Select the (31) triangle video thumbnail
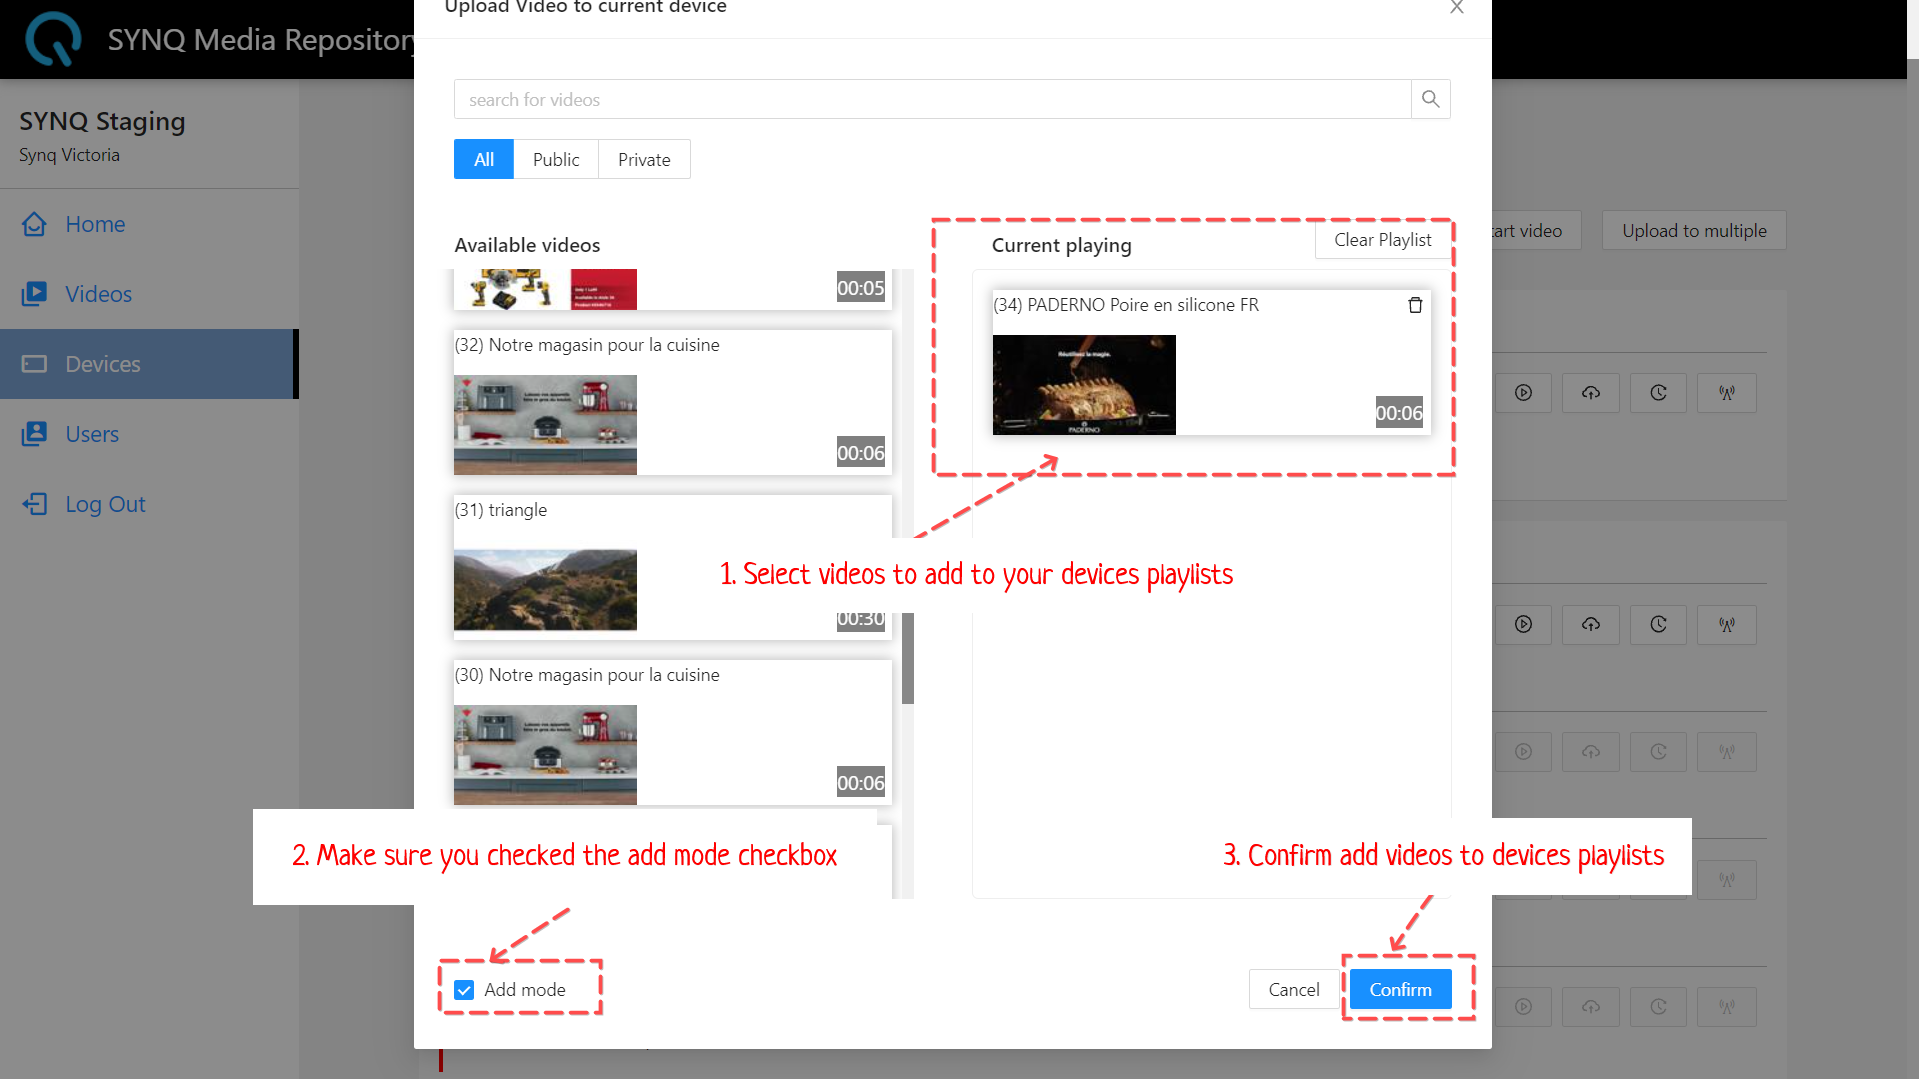 click(545, 589)
